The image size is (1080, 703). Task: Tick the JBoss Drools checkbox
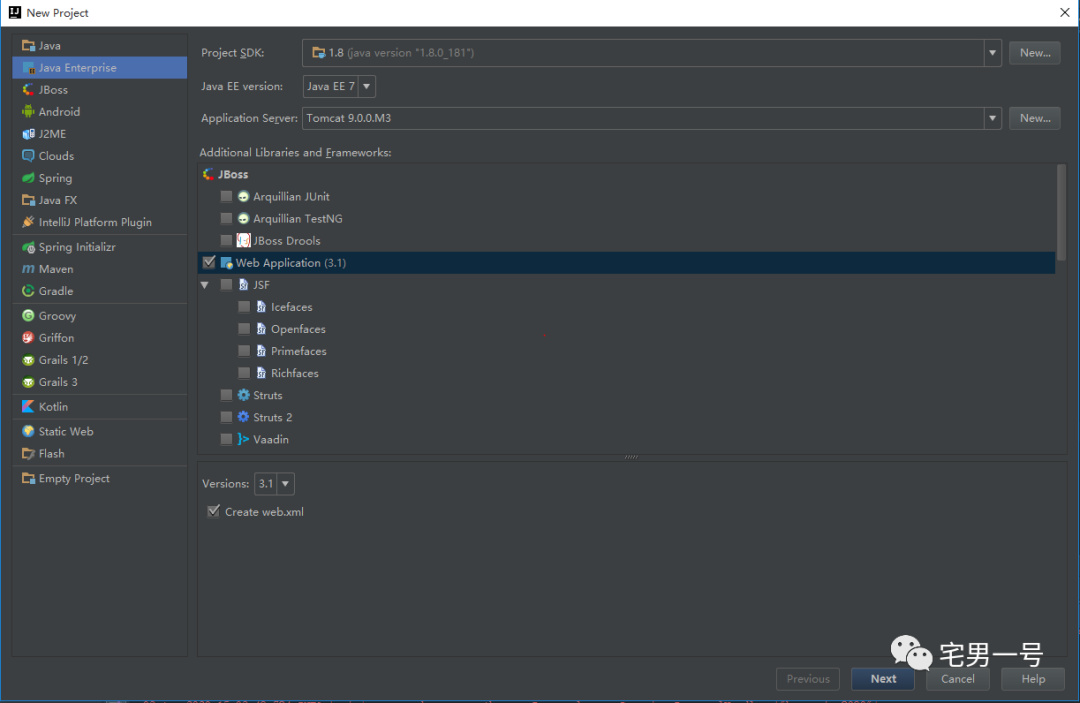point(226,240)
